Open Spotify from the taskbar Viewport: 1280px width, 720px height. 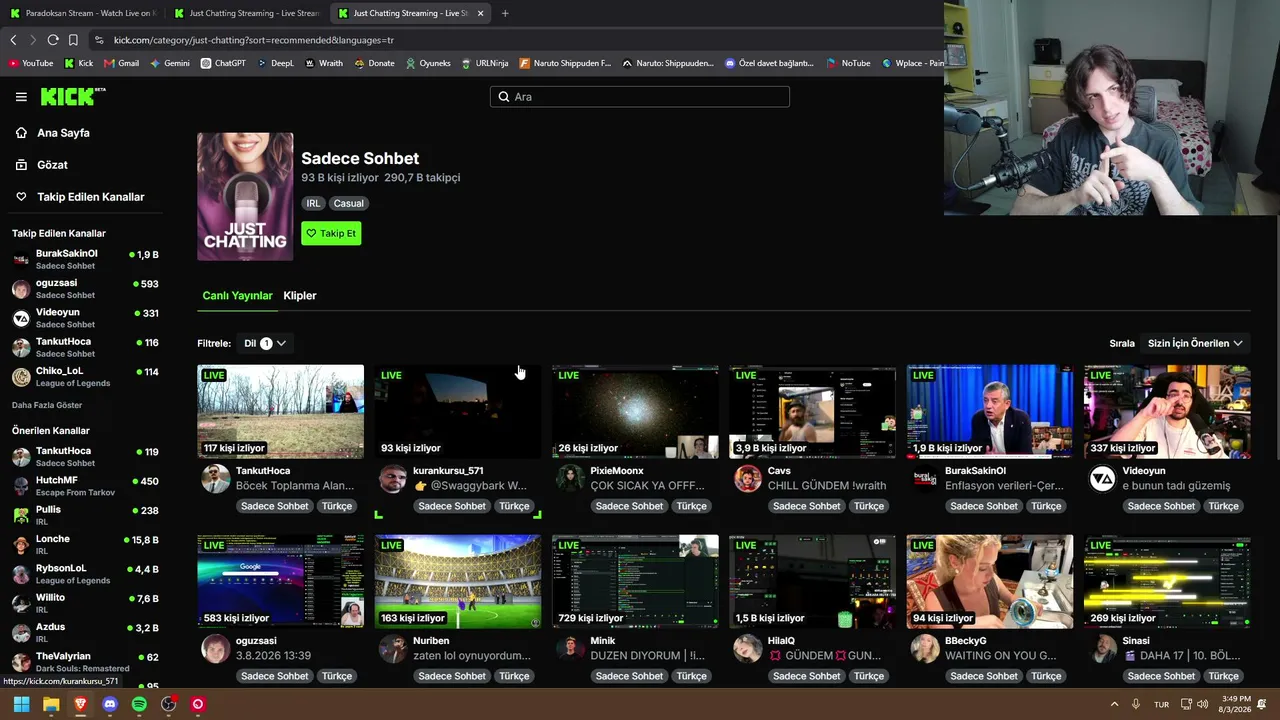(x=139, y=704)
